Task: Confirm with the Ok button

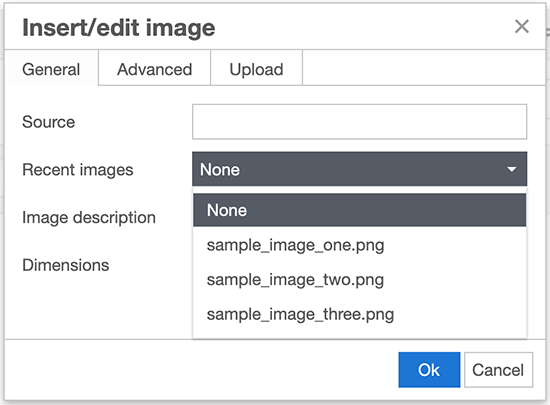Action: pyautogui.click(x=429, y=370)
